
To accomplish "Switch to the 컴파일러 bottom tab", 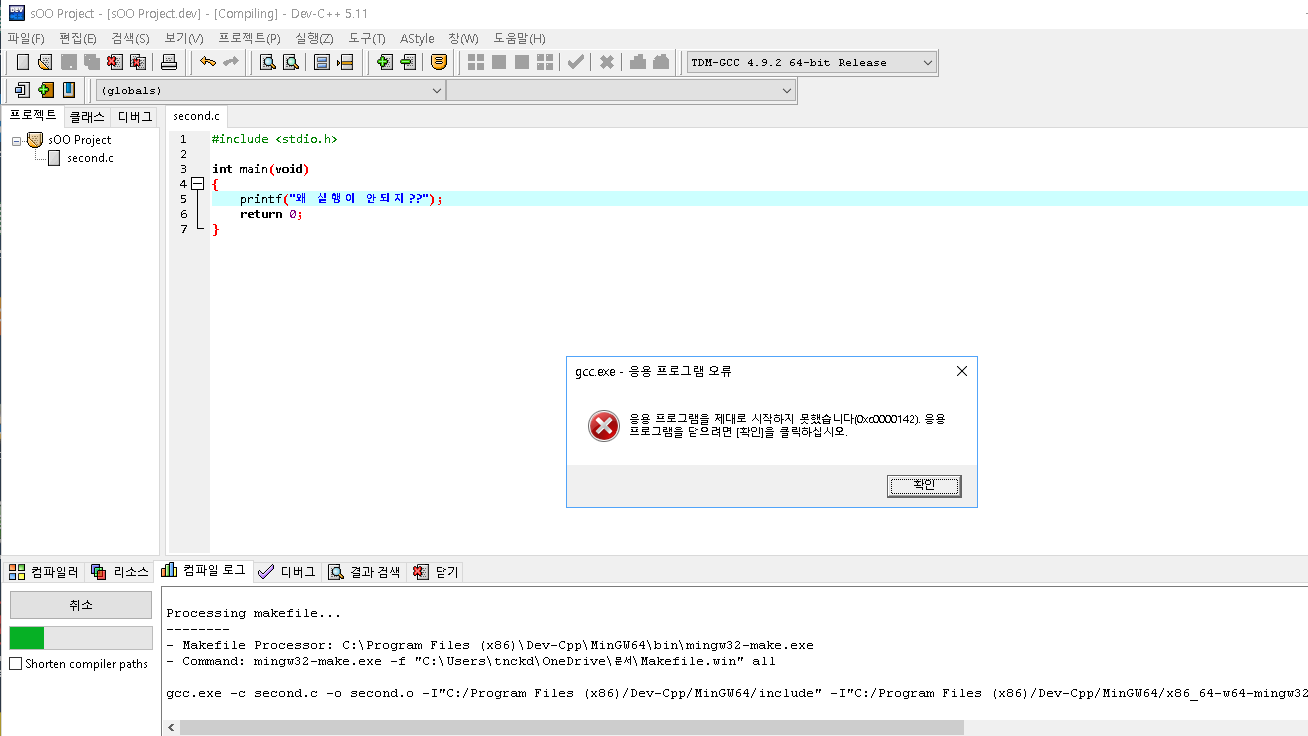I will [x=44, y=572].
